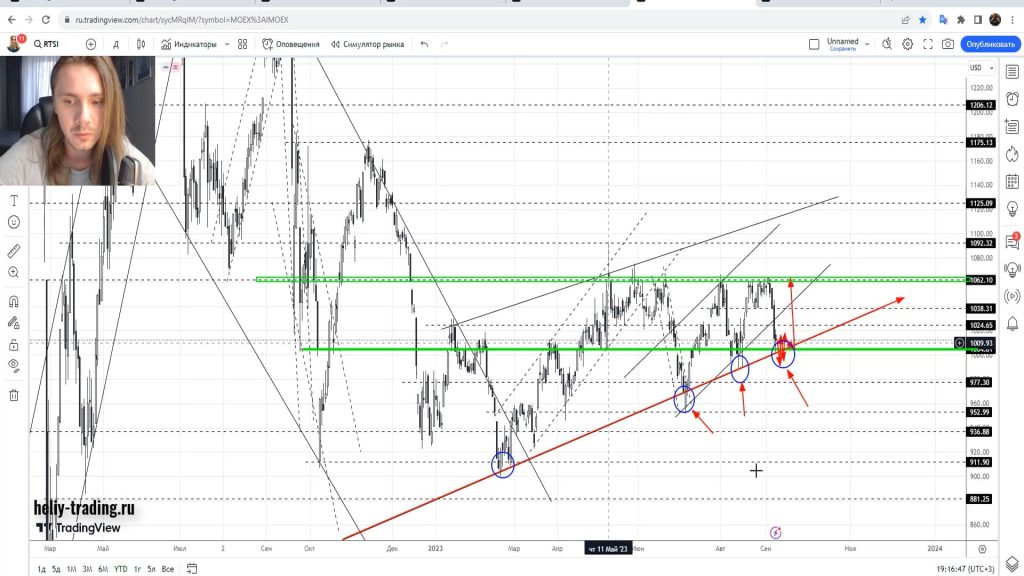Toggle drawing mode pencil-lock tool
The height and width of the screenshot is (576, 1024).
click(x=14, y=323)
